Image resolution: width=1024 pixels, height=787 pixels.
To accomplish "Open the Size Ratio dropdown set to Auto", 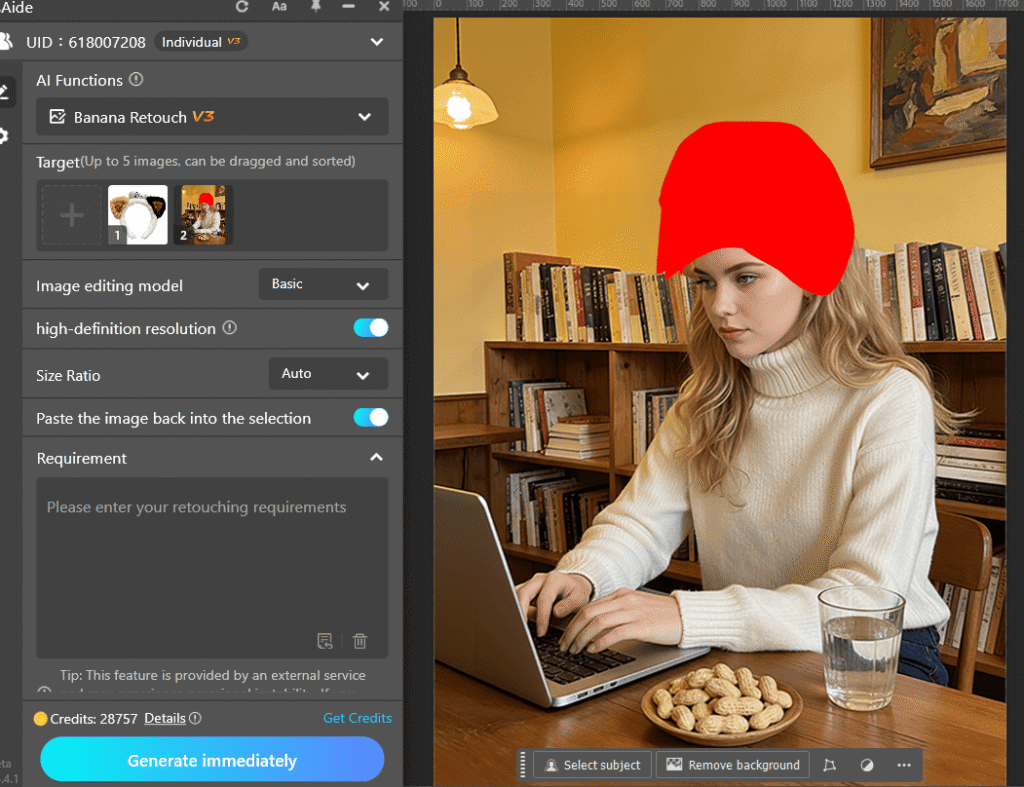I will point(328,373).
